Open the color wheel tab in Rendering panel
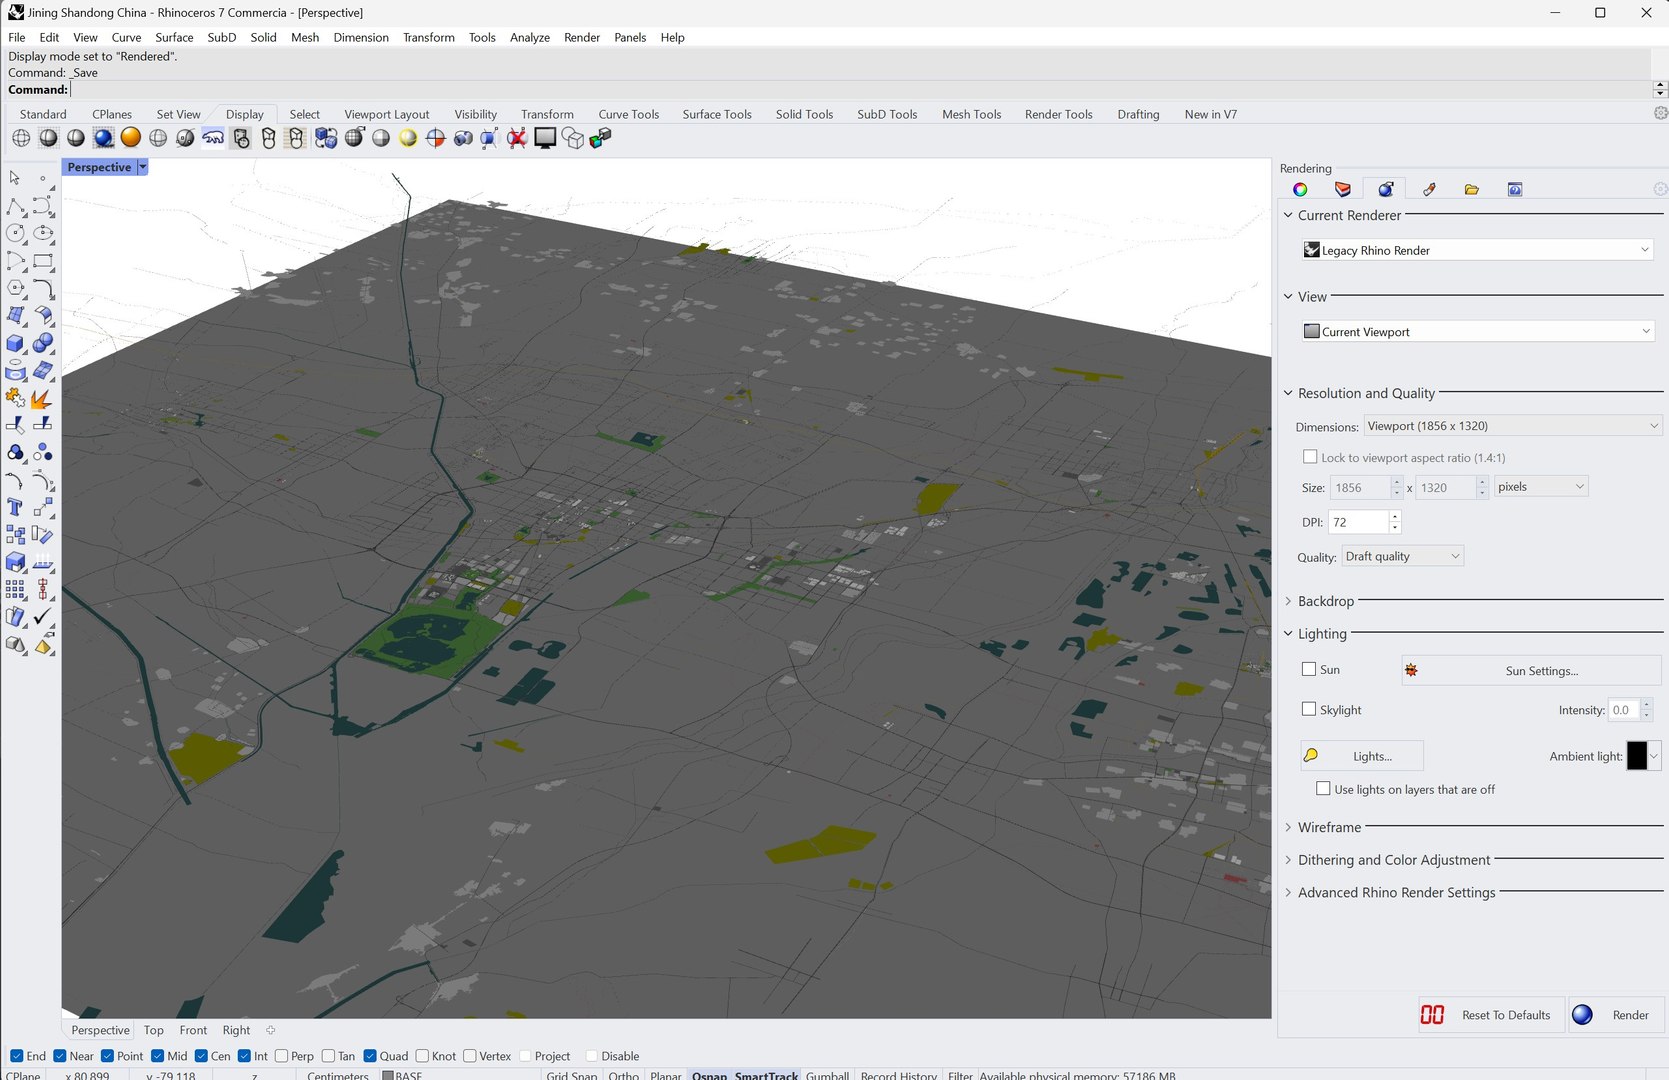The width and height of the screenshot is (1669, 1080). (x=1300, y=189)
